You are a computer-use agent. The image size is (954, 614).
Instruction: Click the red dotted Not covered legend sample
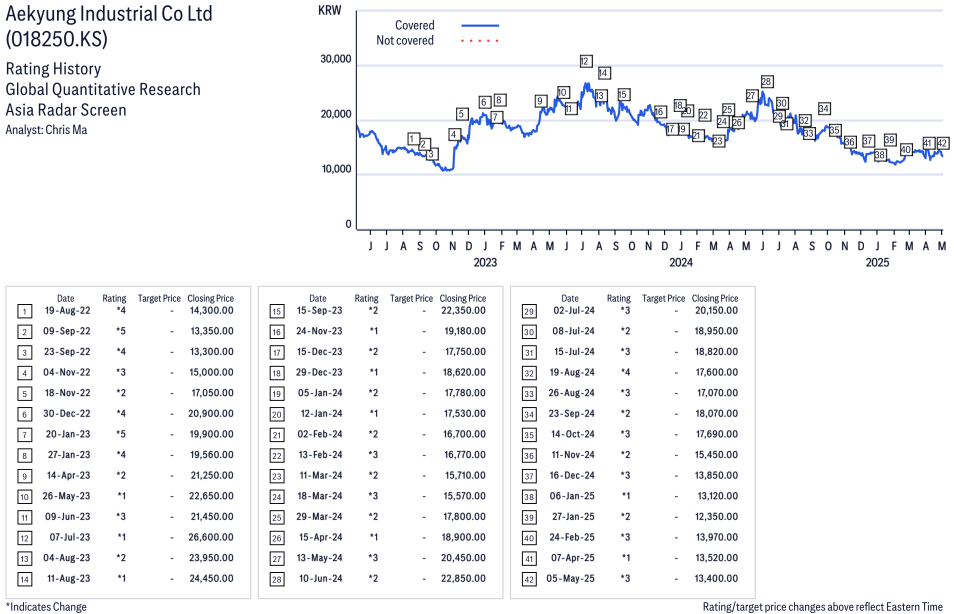pyautogui.click(x=480, y=41)
